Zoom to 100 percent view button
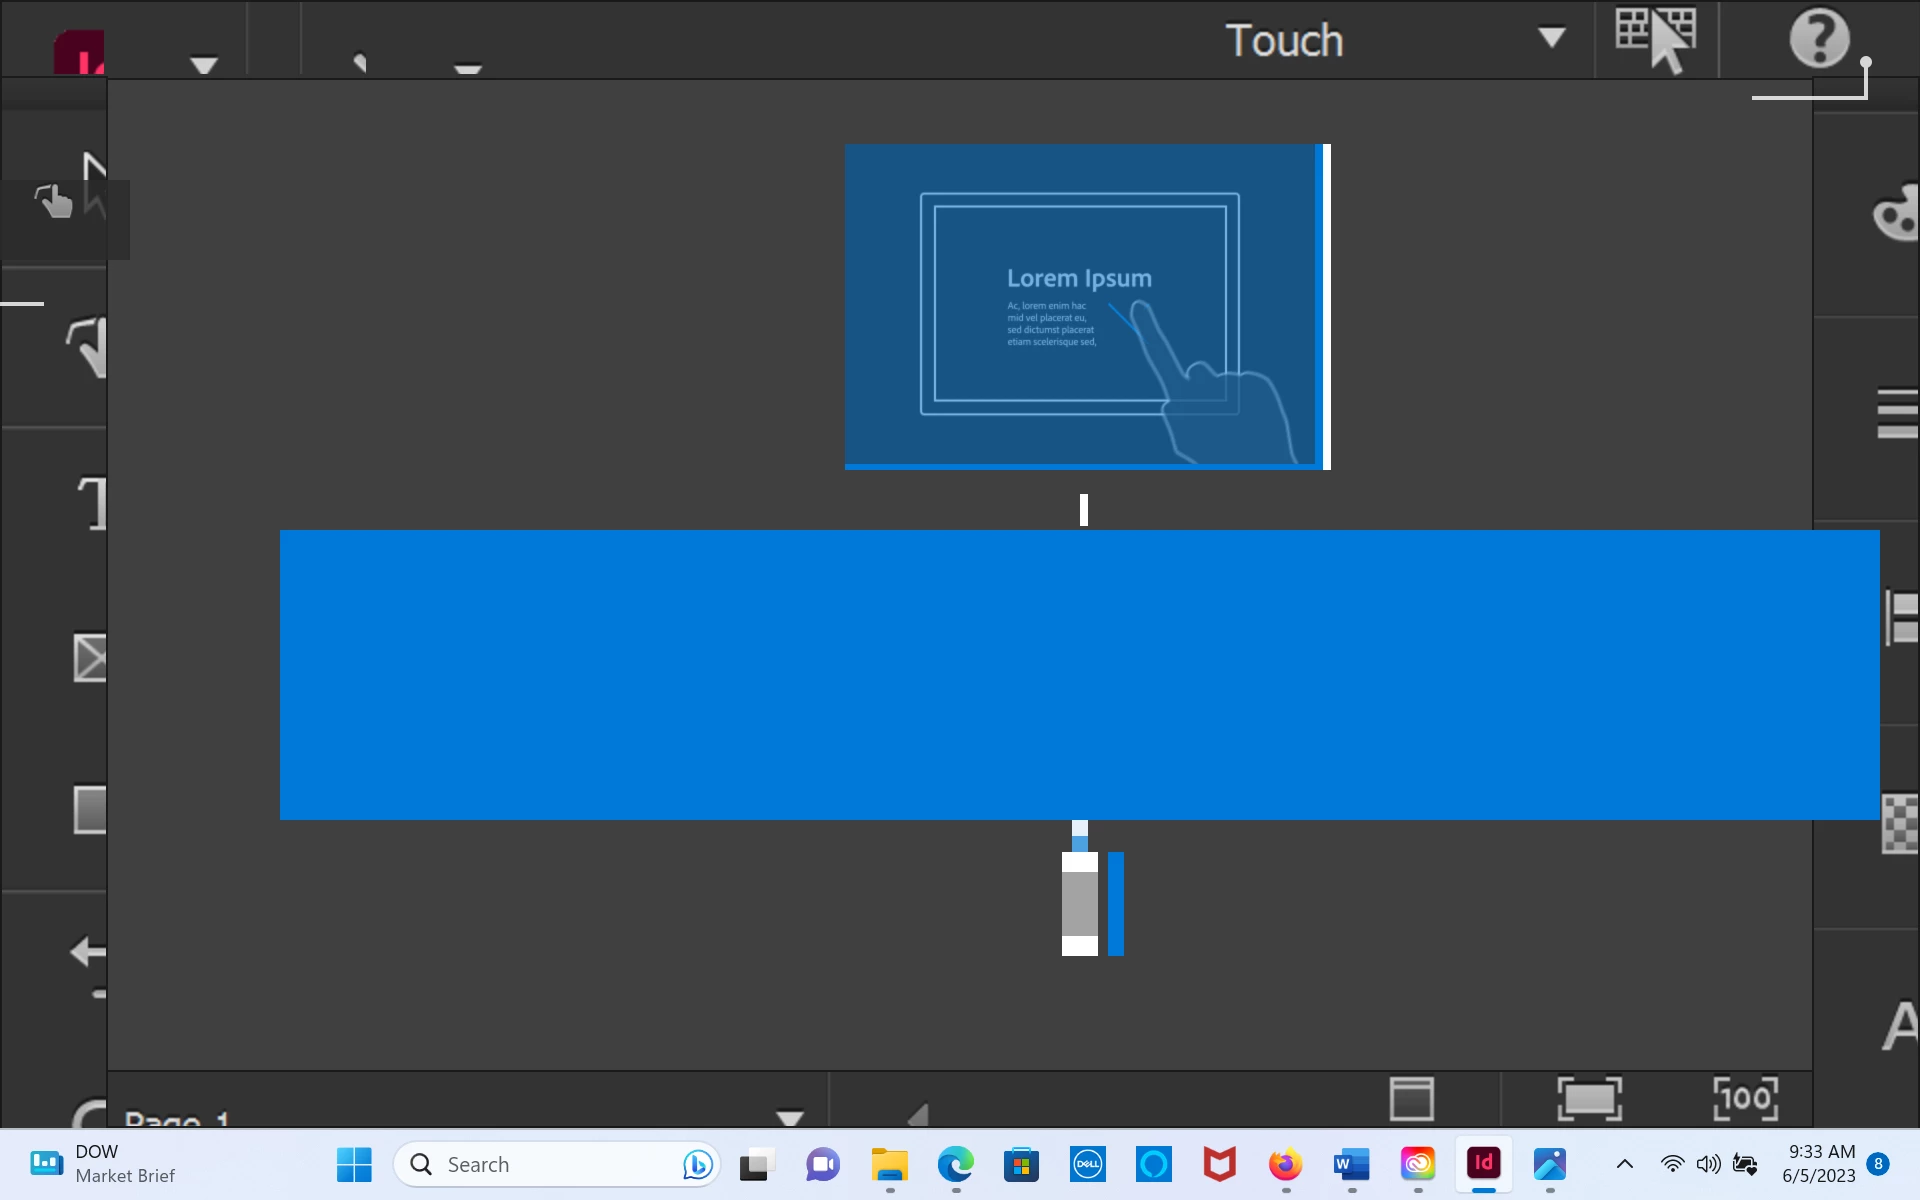The image size is (1920, 1200). [1745, 1099]
